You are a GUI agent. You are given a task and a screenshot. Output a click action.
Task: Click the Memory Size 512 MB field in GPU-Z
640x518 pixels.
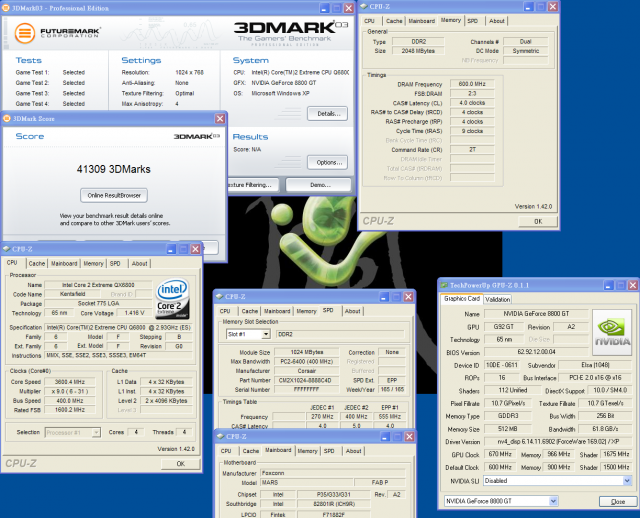(x=508, y=429)
